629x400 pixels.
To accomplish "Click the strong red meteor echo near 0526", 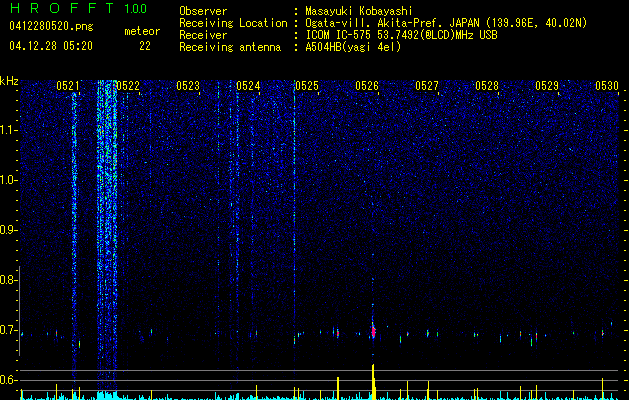I will coord(373,331).
